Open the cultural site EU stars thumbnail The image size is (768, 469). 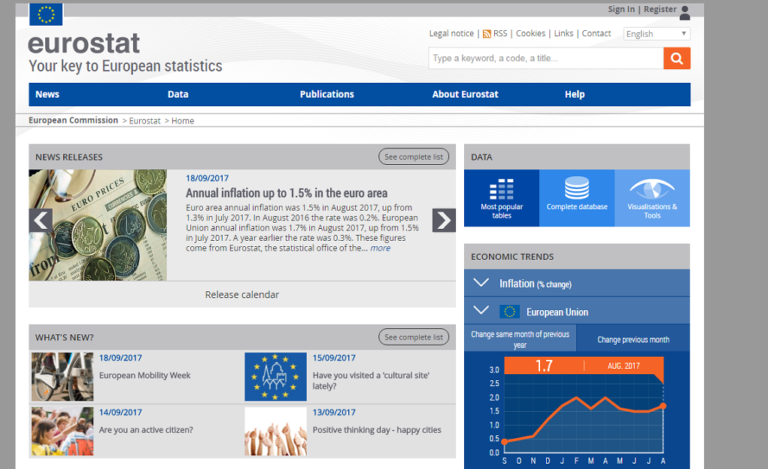click(x=276, y=377)
